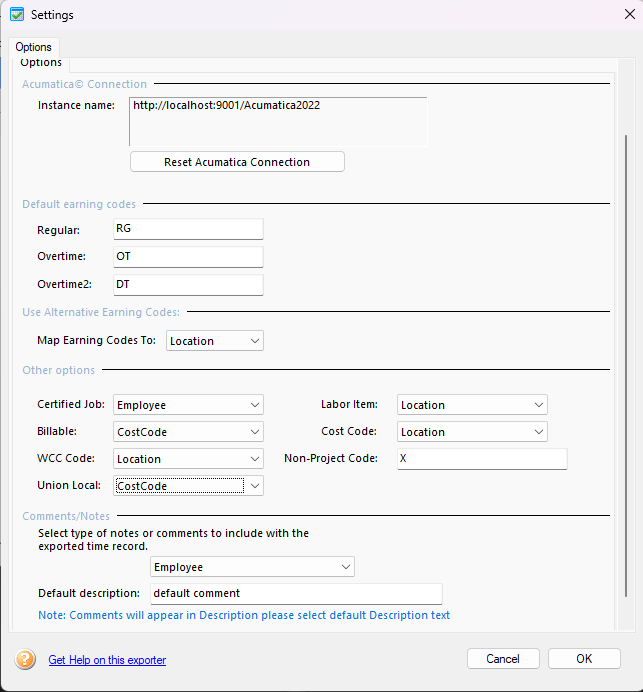This screenshot has width=643, height=692.
Task: Click the OK button
Action: tap(584, 658)
